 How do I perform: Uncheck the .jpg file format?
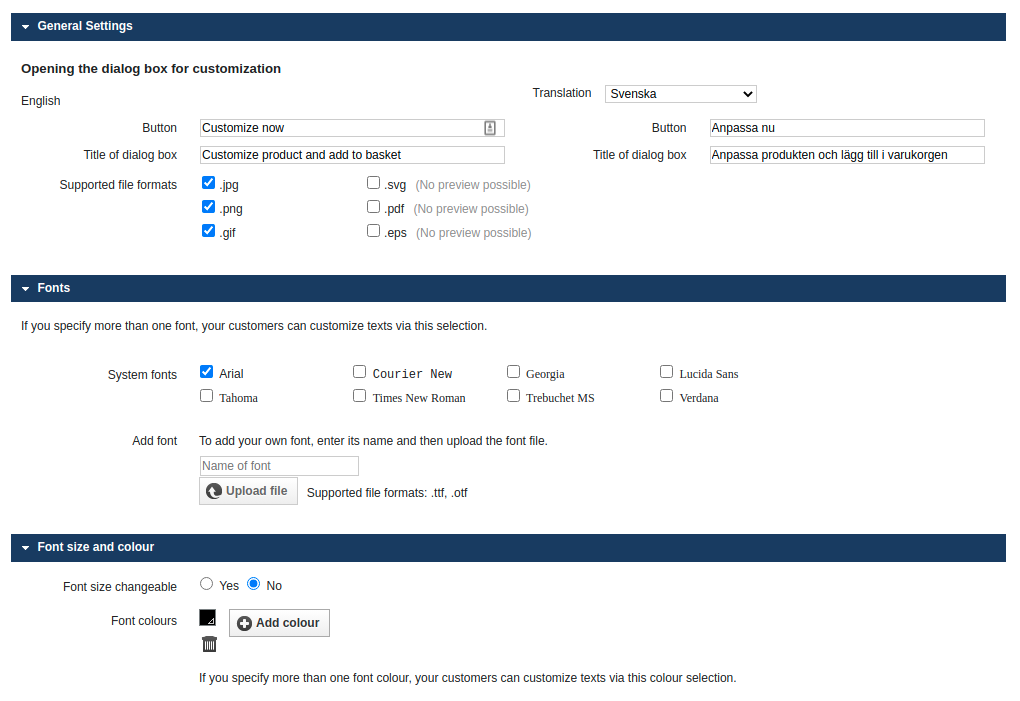208,183
